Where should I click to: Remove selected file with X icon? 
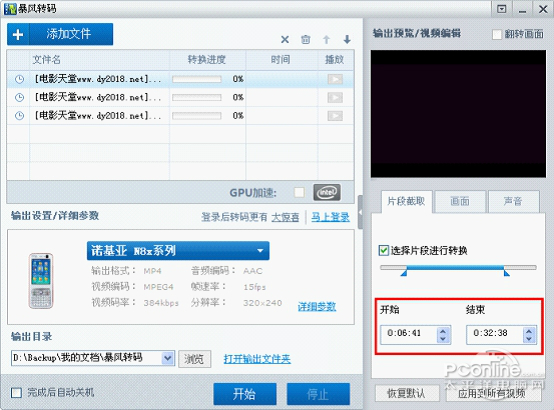285,40
